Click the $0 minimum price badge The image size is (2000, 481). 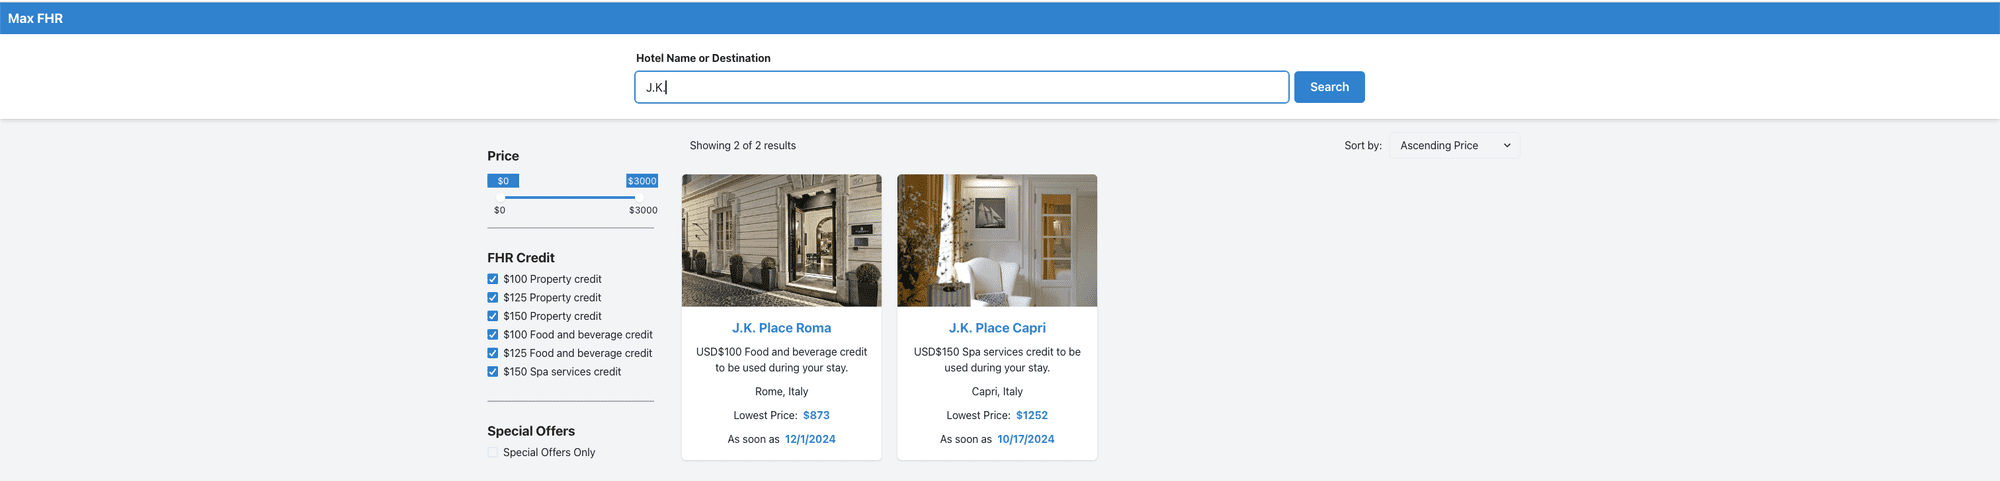coord(503,181)
